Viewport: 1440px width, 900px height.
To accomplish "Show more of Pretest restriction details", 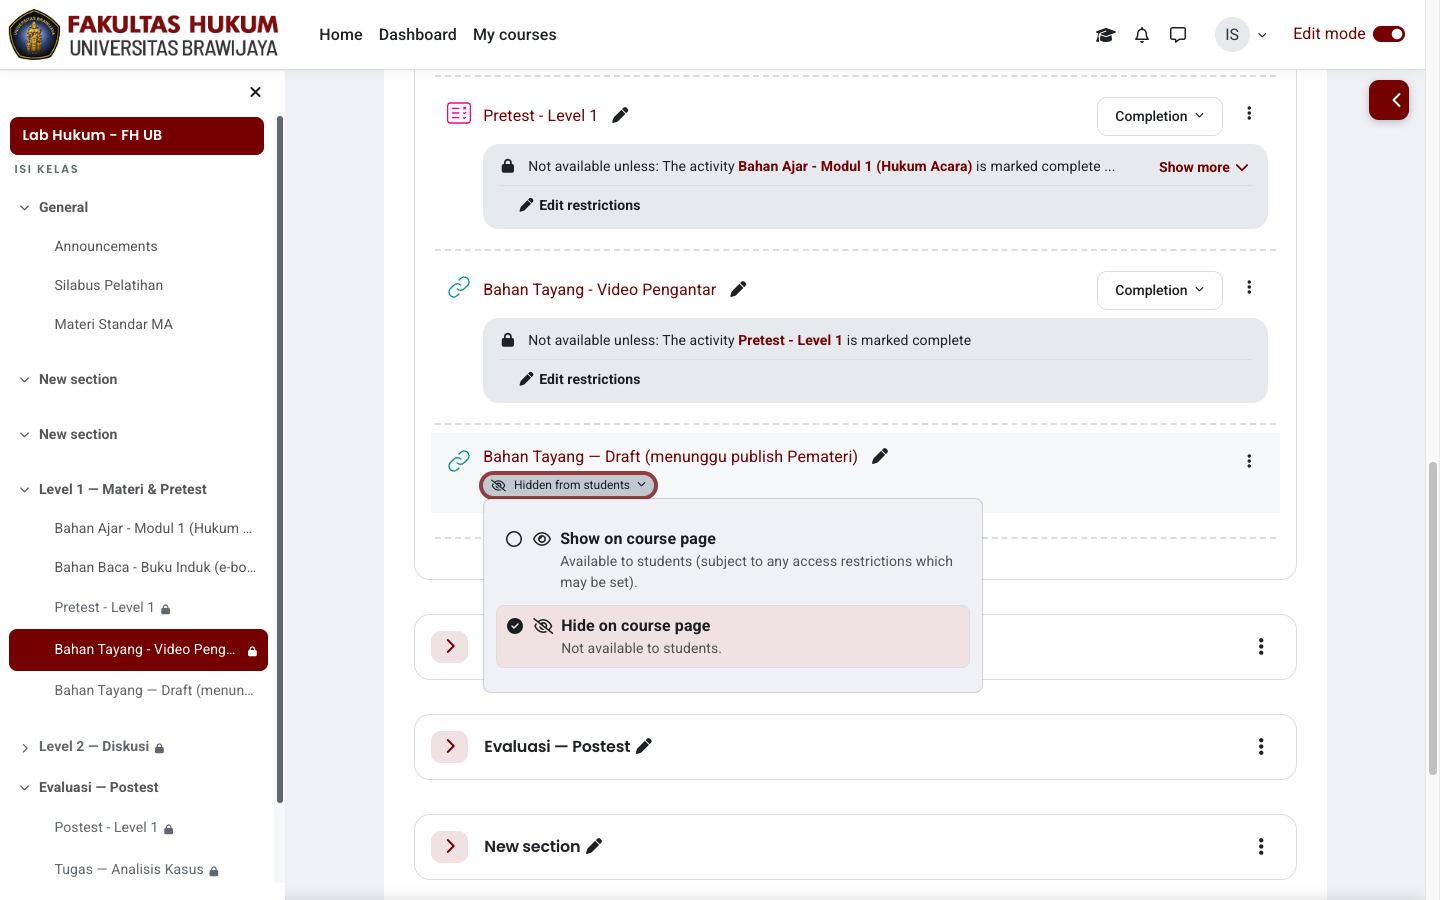I will coord(1204,167).
